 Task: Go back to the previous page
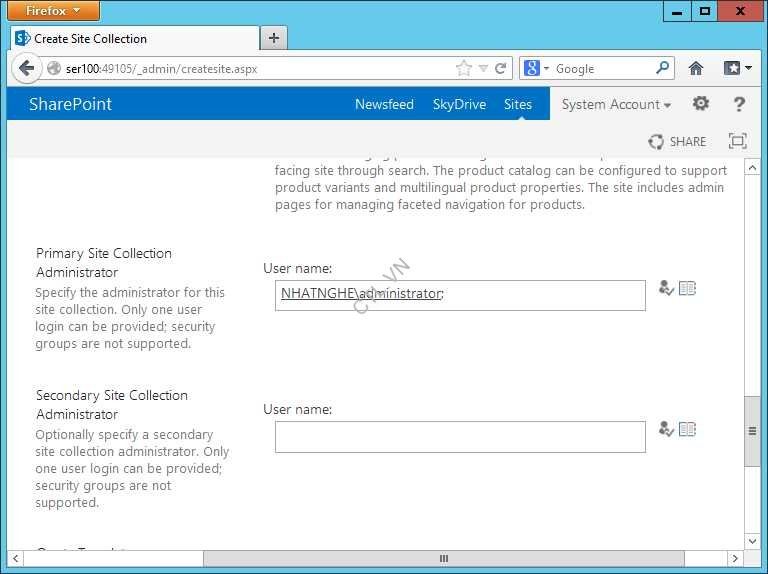tap(25, 68)
